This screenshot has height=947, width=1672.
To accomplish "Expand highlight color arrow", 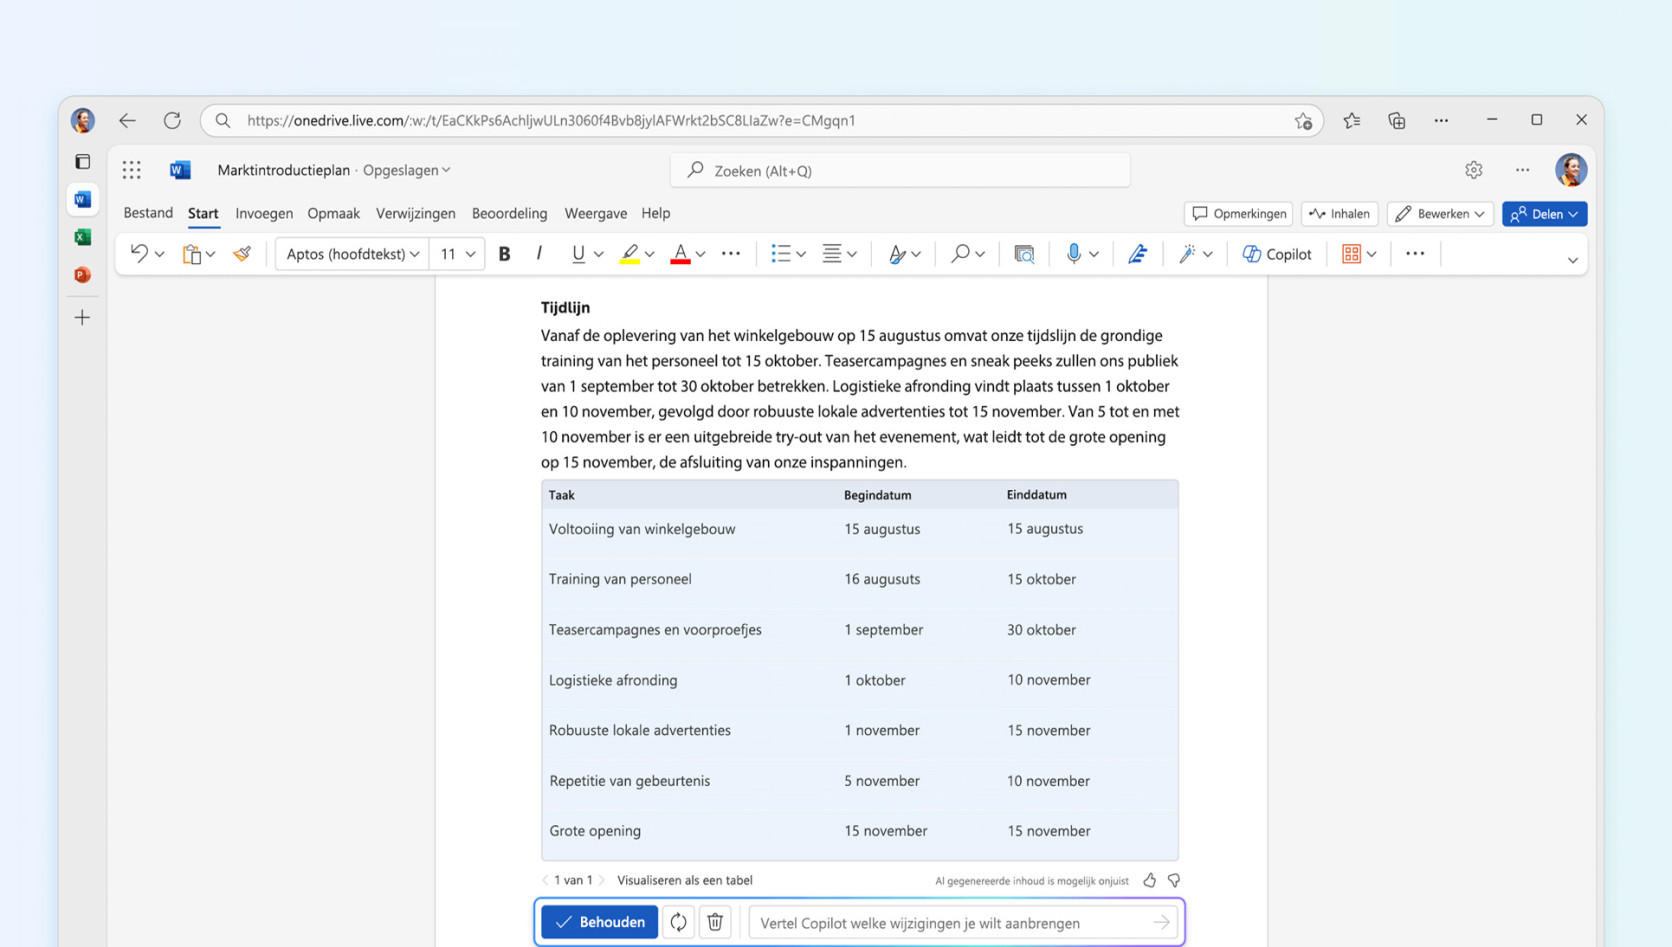I will 650,254.
